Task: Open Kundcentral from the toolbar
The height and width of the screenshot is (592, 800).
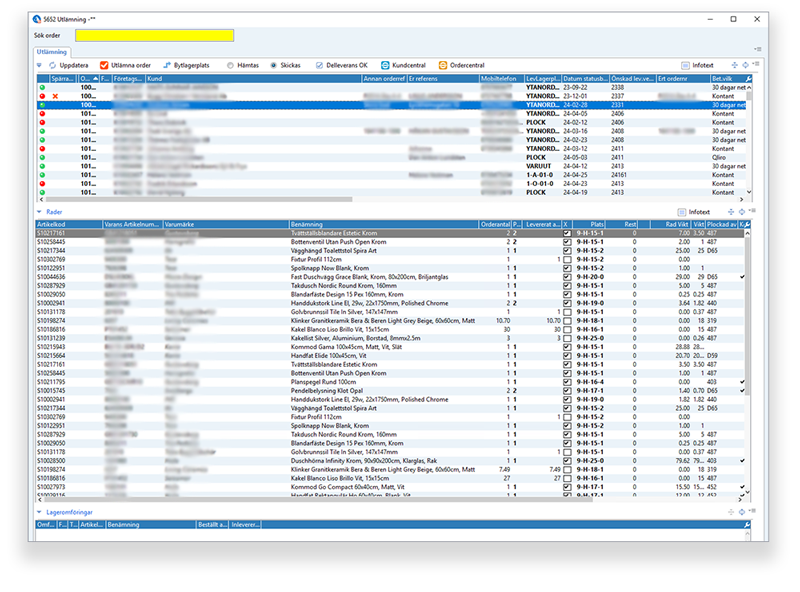Action: pyautogui.click(x=403, y=65)
